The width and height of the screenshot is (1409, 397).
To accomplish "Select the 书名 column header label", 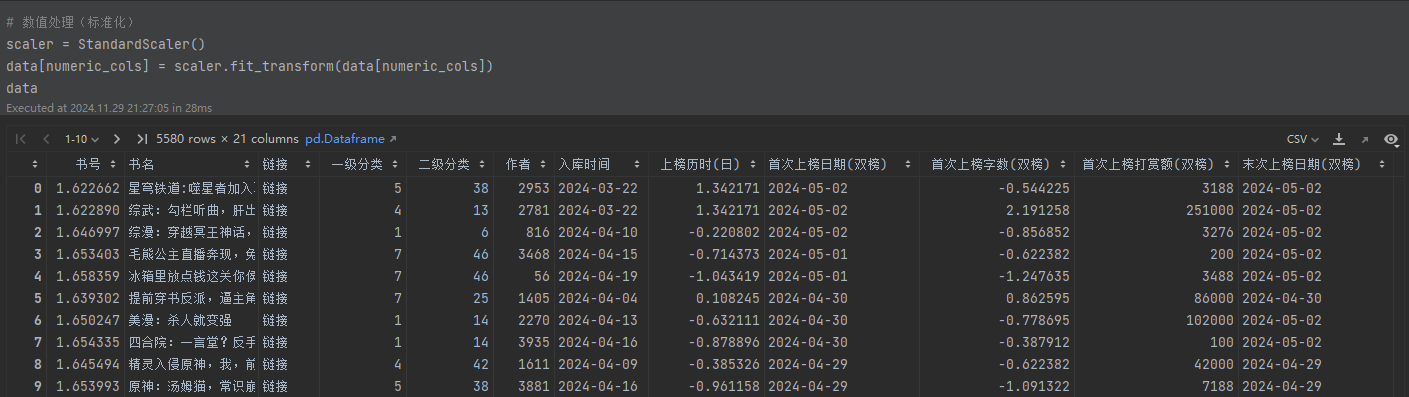I will click(x=141, y=164).
